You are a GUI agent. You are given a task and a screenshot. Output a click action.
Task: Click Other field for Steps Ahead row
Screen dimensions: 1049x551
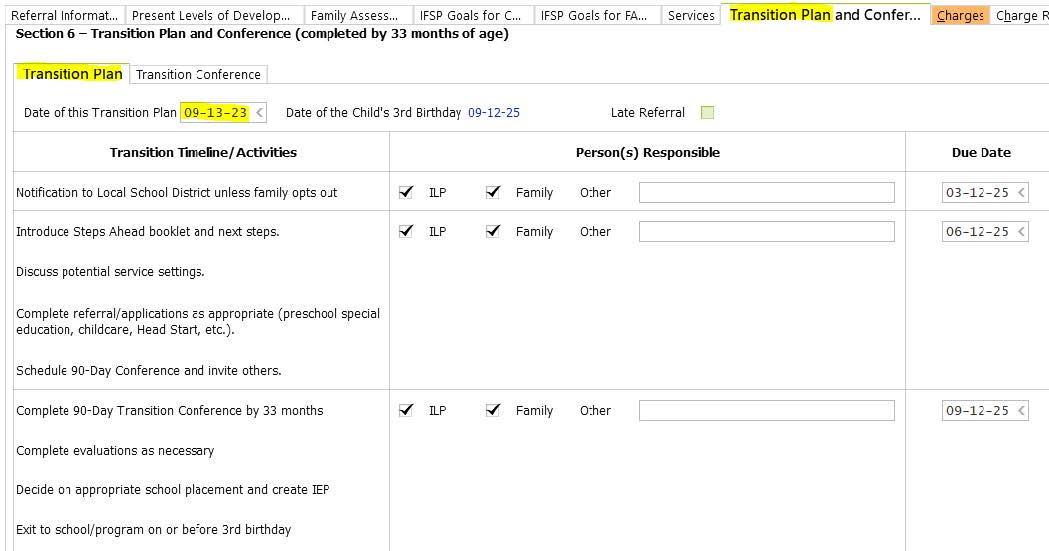(766, 232)
